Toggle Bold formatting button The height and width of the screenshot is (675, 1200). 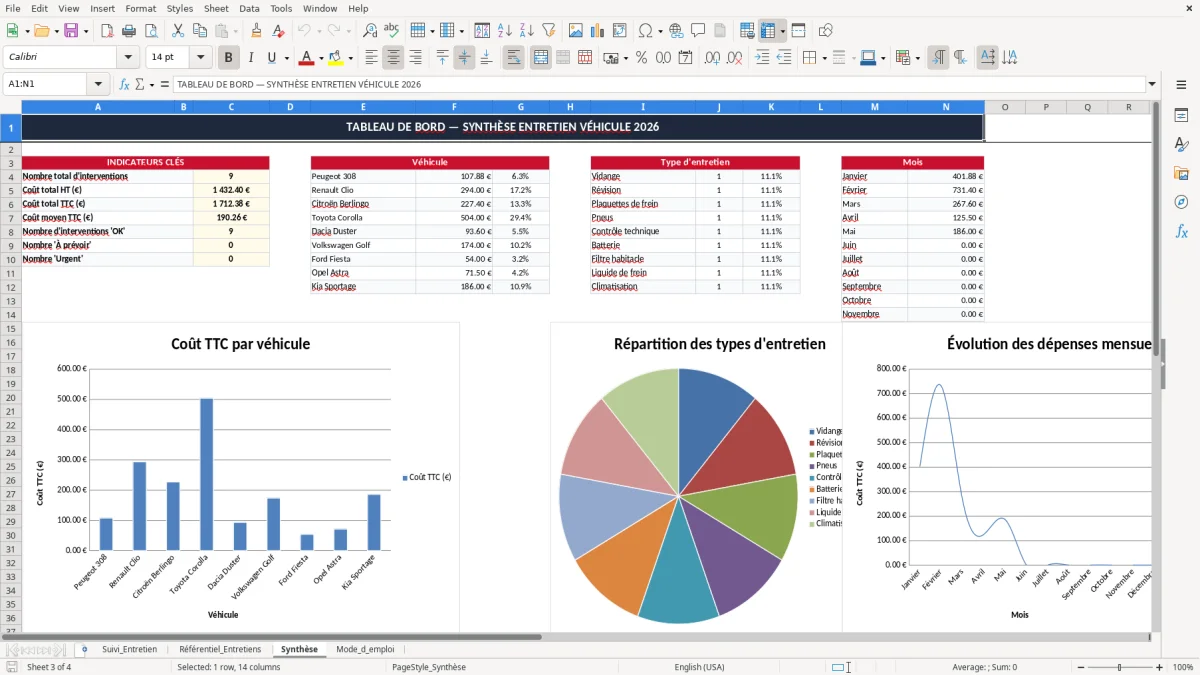point(228,58)
